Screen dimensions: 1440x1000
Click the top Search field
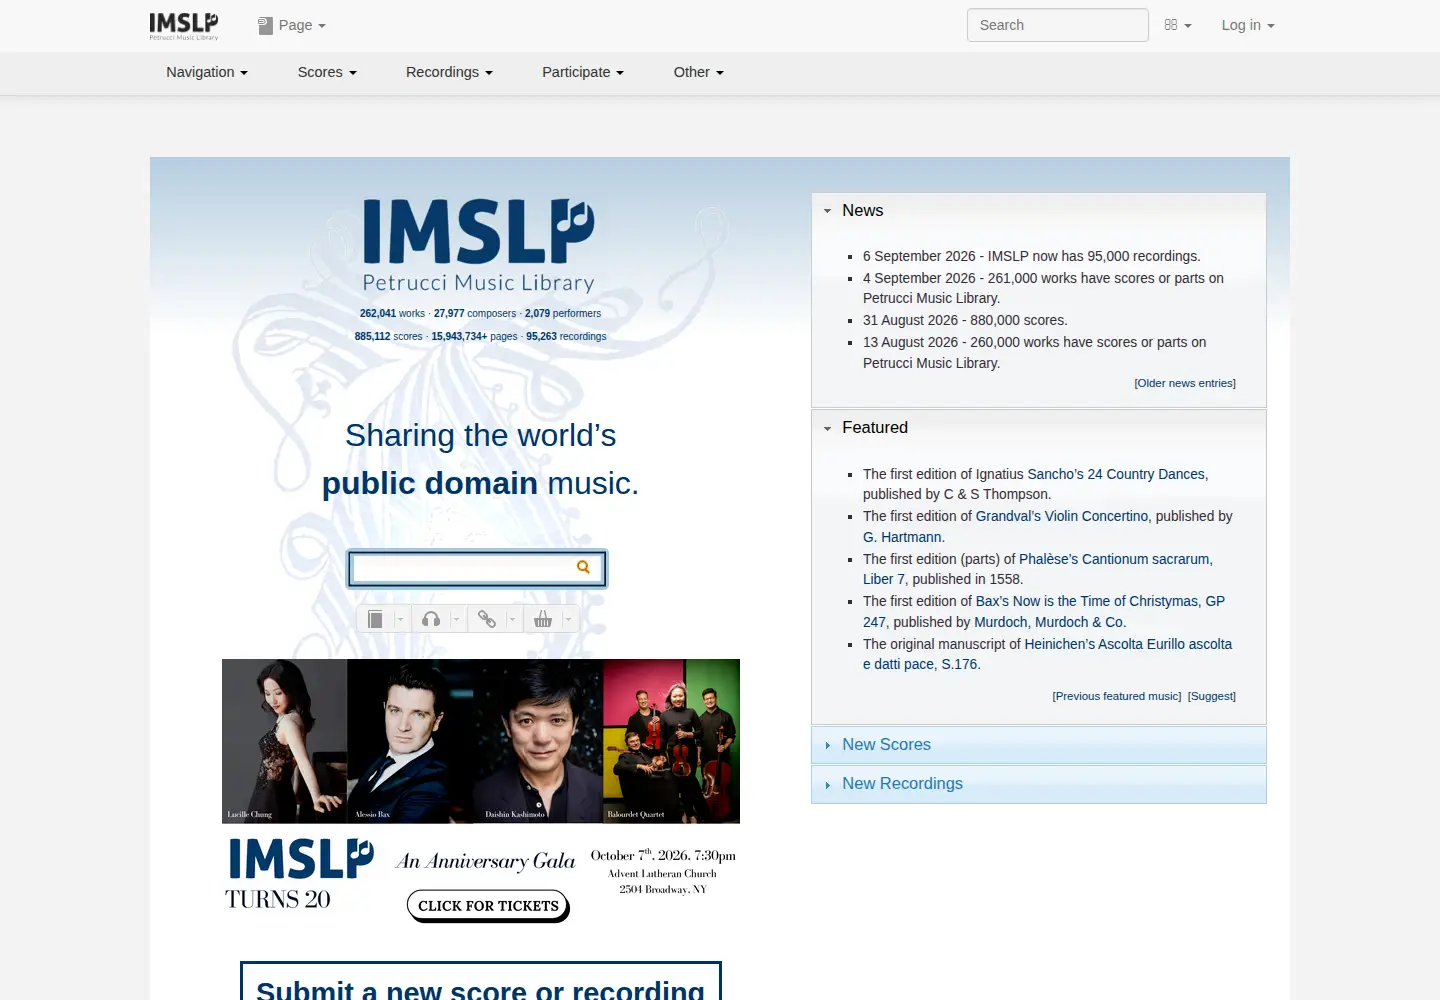click(x=1058, y=25)
